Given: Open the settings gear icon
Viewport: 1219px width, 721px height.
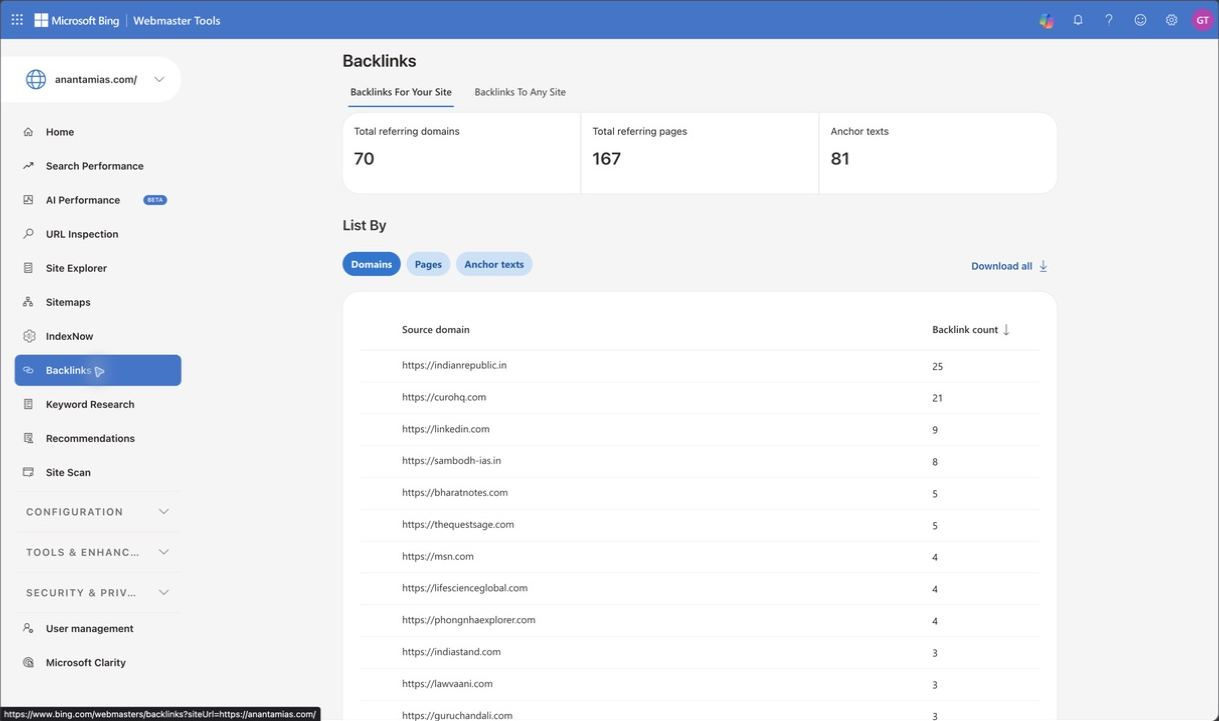Looking at the screenshot, I should [x=1171, y=20].
